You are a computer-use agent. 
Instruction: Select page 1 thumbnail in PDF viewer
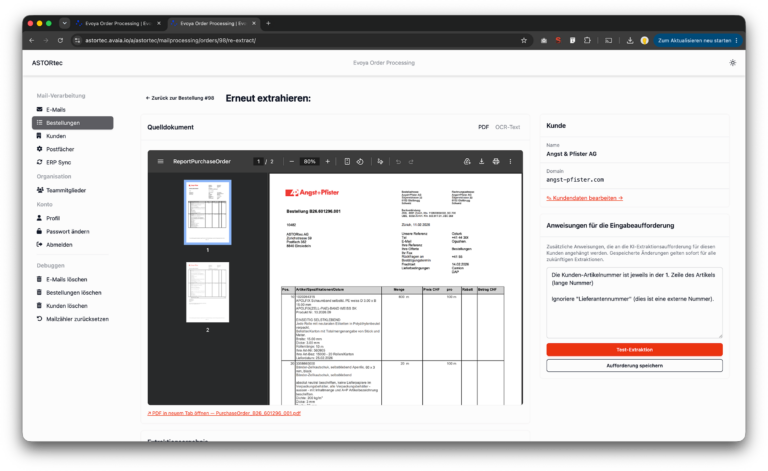208,212
